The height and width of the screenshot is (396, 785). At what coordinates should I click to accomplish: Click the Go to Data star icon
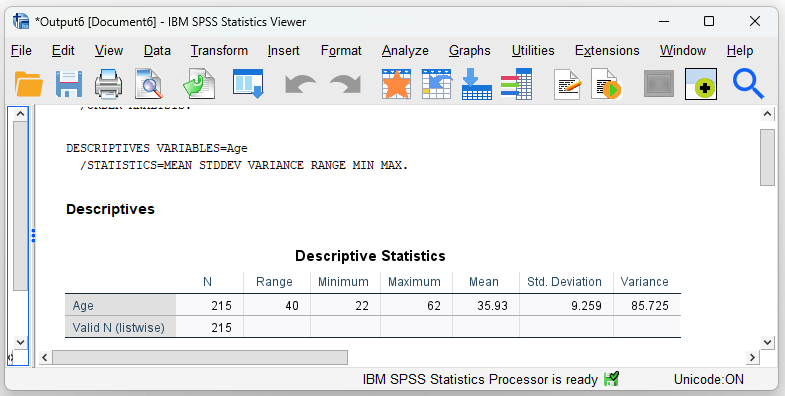[x=397, y=84]
